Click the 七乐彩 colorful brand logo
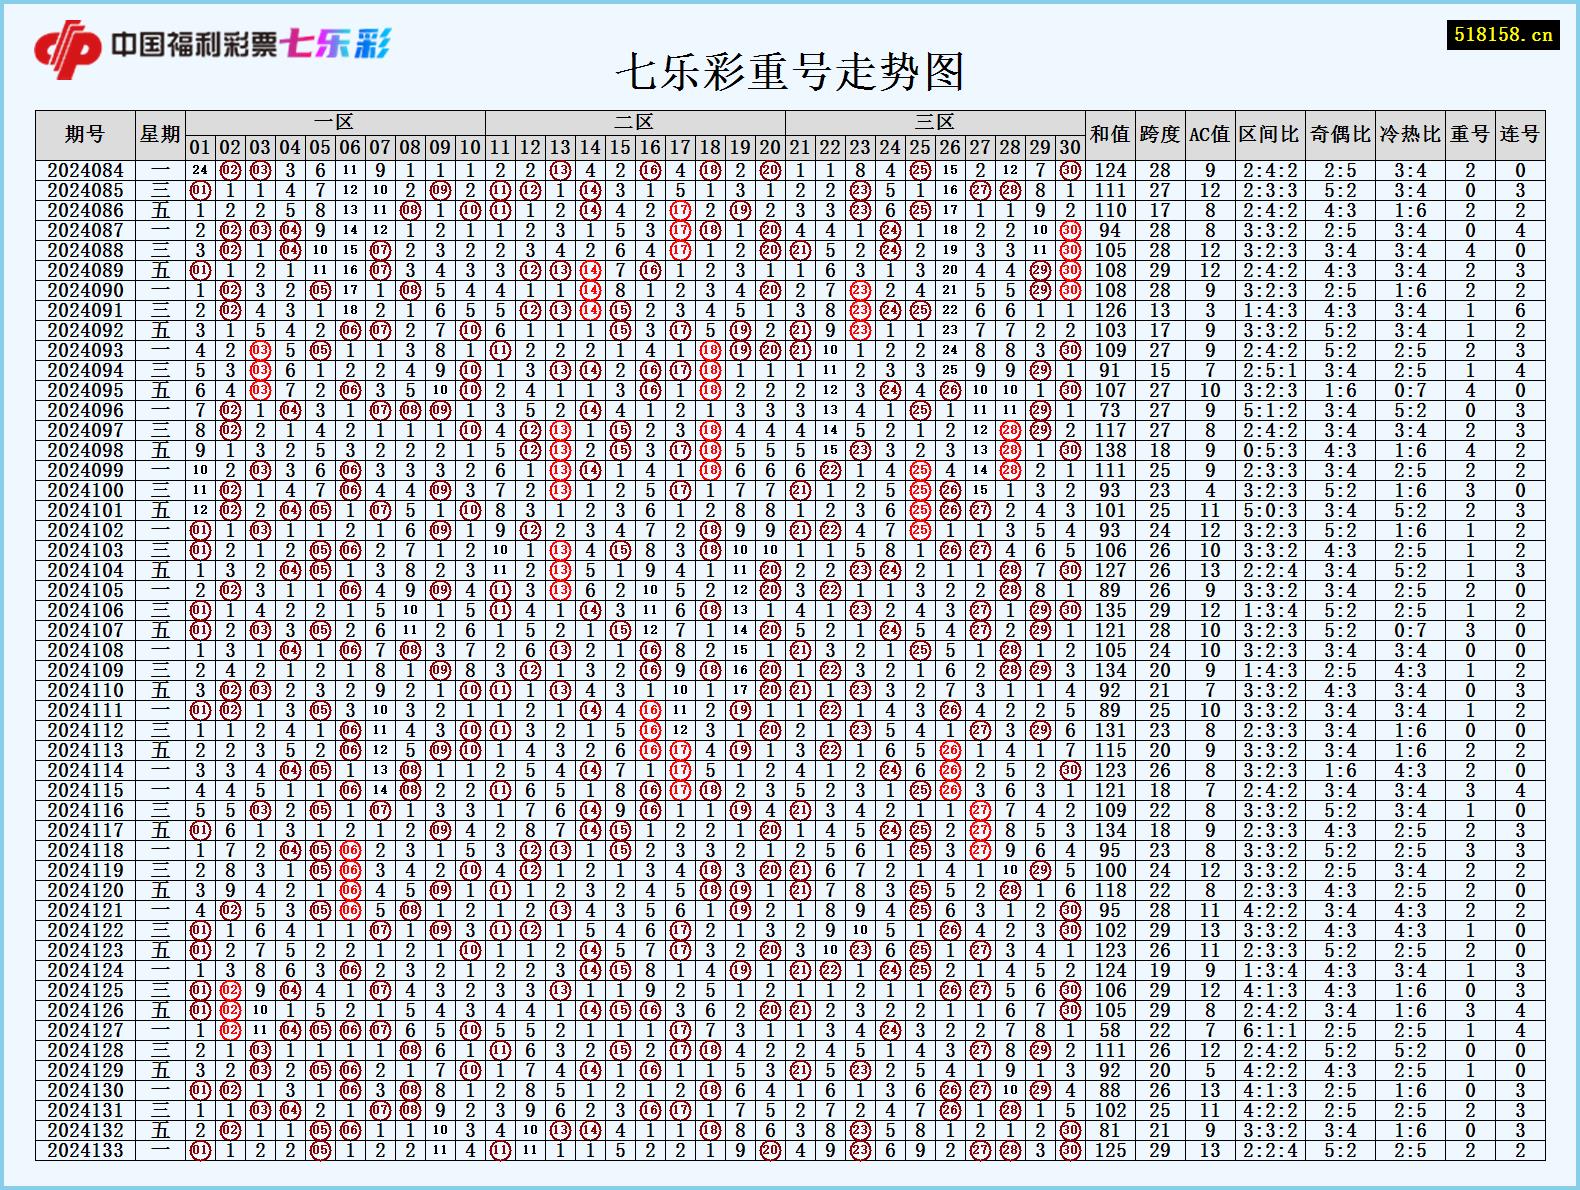 pos(334,44)
